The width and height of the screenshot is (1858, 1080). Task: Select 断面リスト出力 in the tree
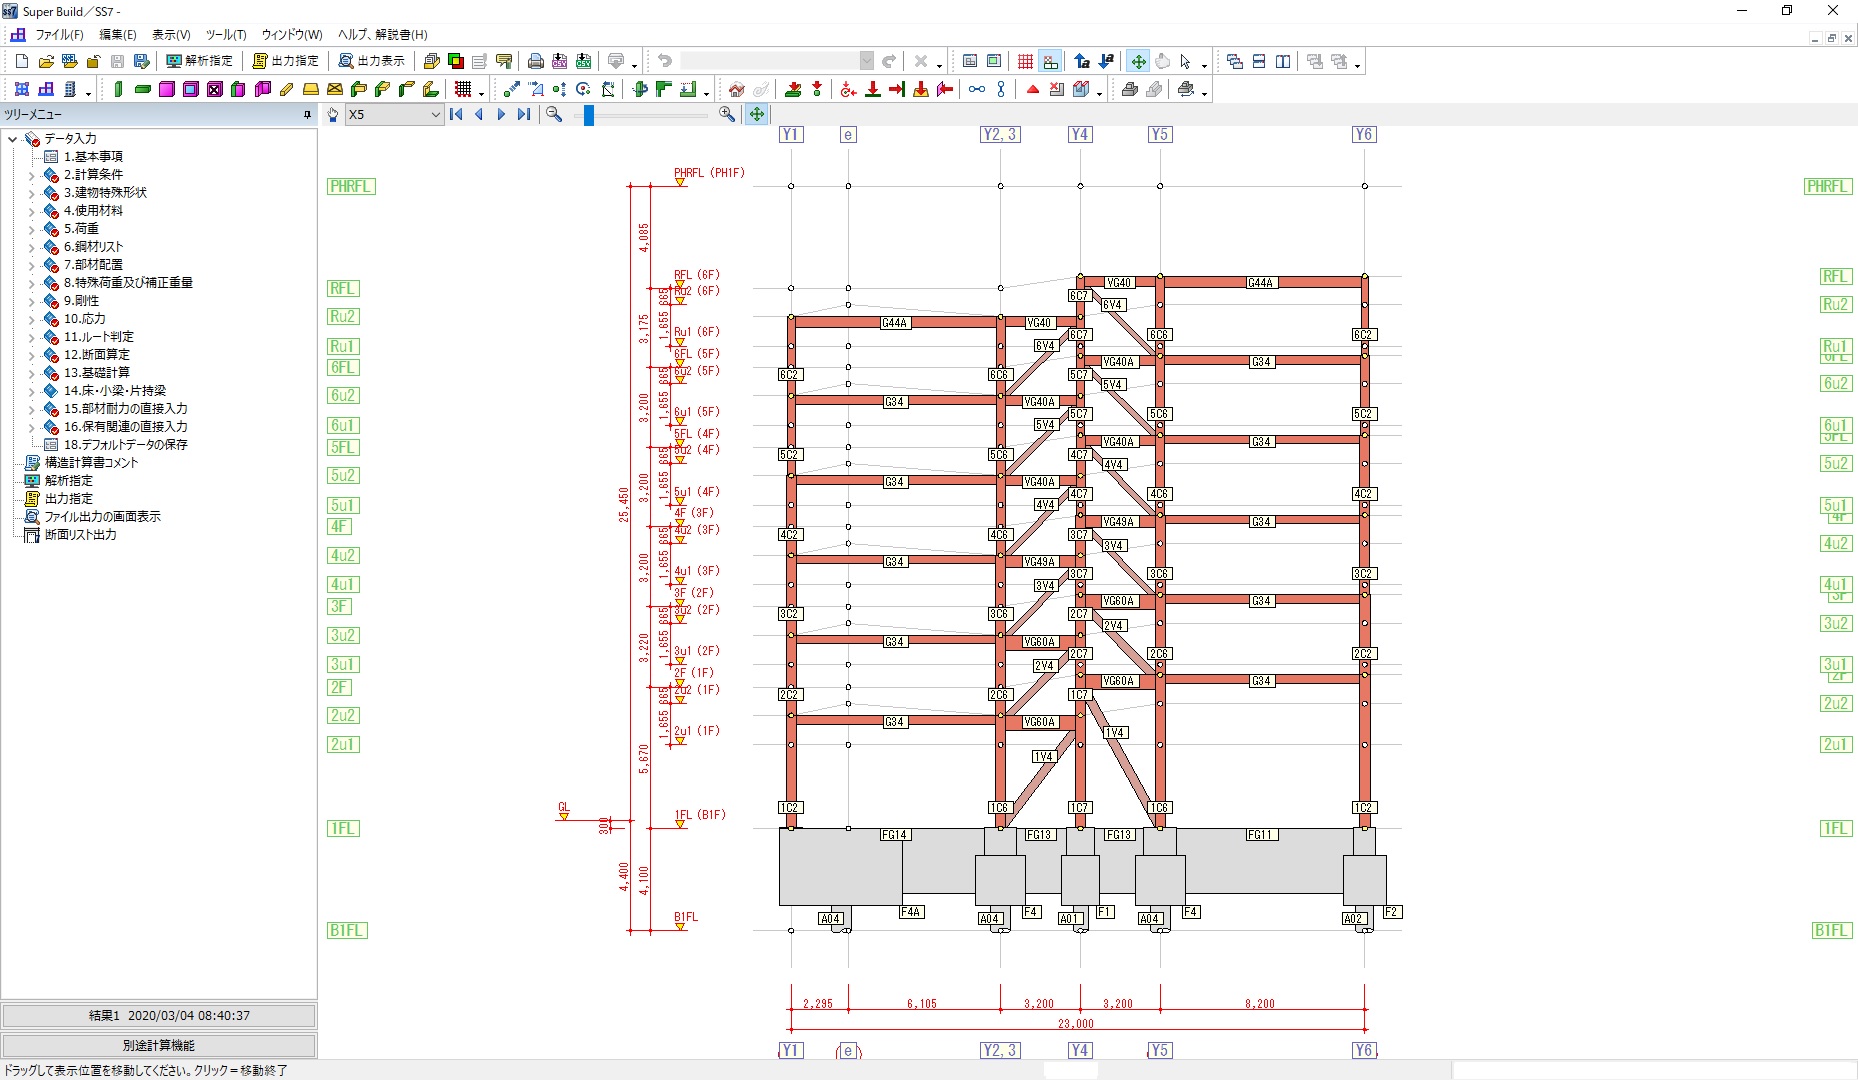(x=80, y=535)
